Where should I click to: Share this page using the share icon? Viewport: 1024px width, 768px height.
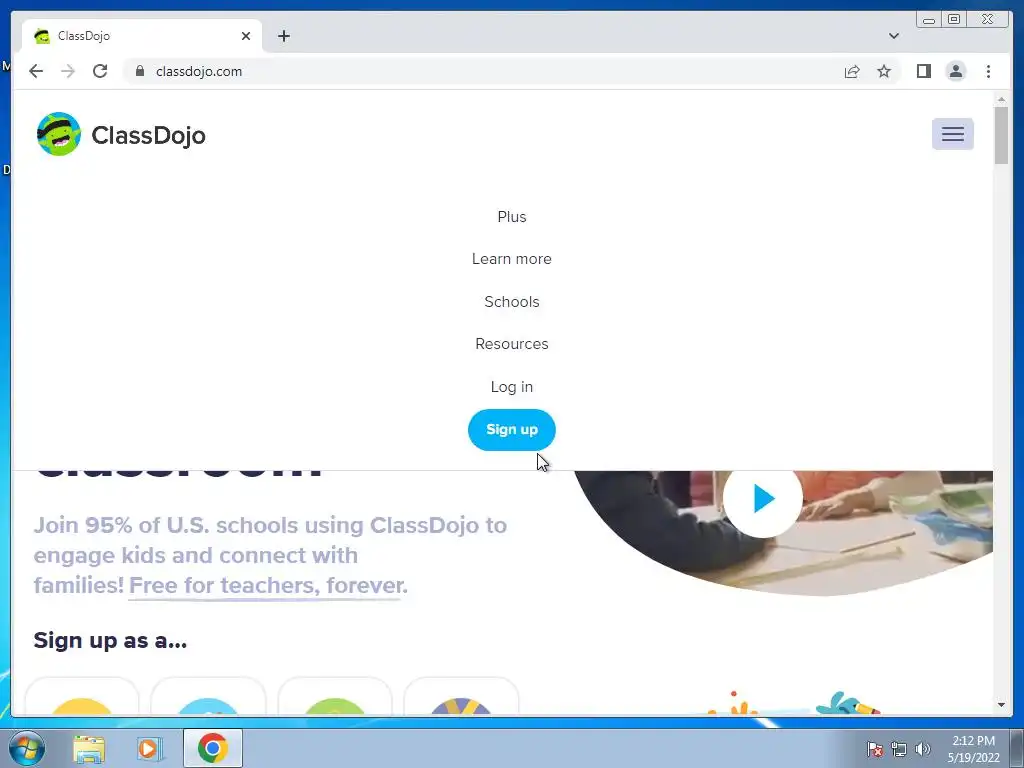[x=852, y=71]
